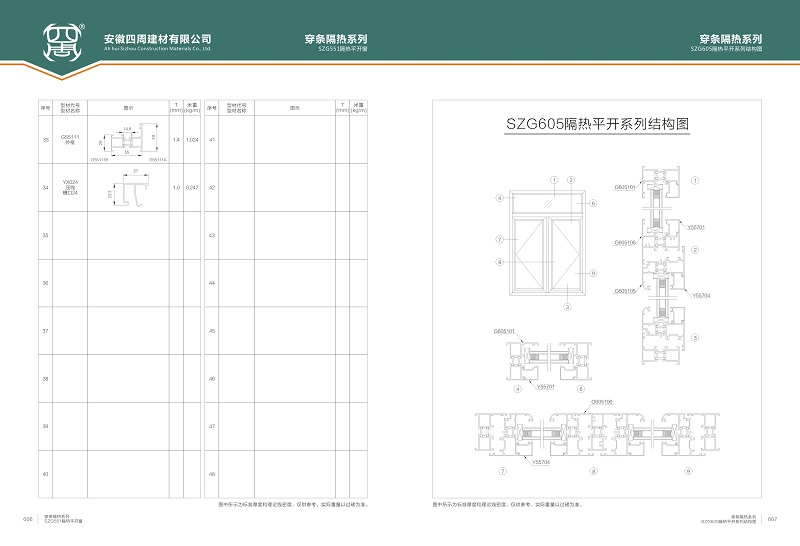Click table row number 35
This screenshot has width=800, height=546.
point(45,235)
